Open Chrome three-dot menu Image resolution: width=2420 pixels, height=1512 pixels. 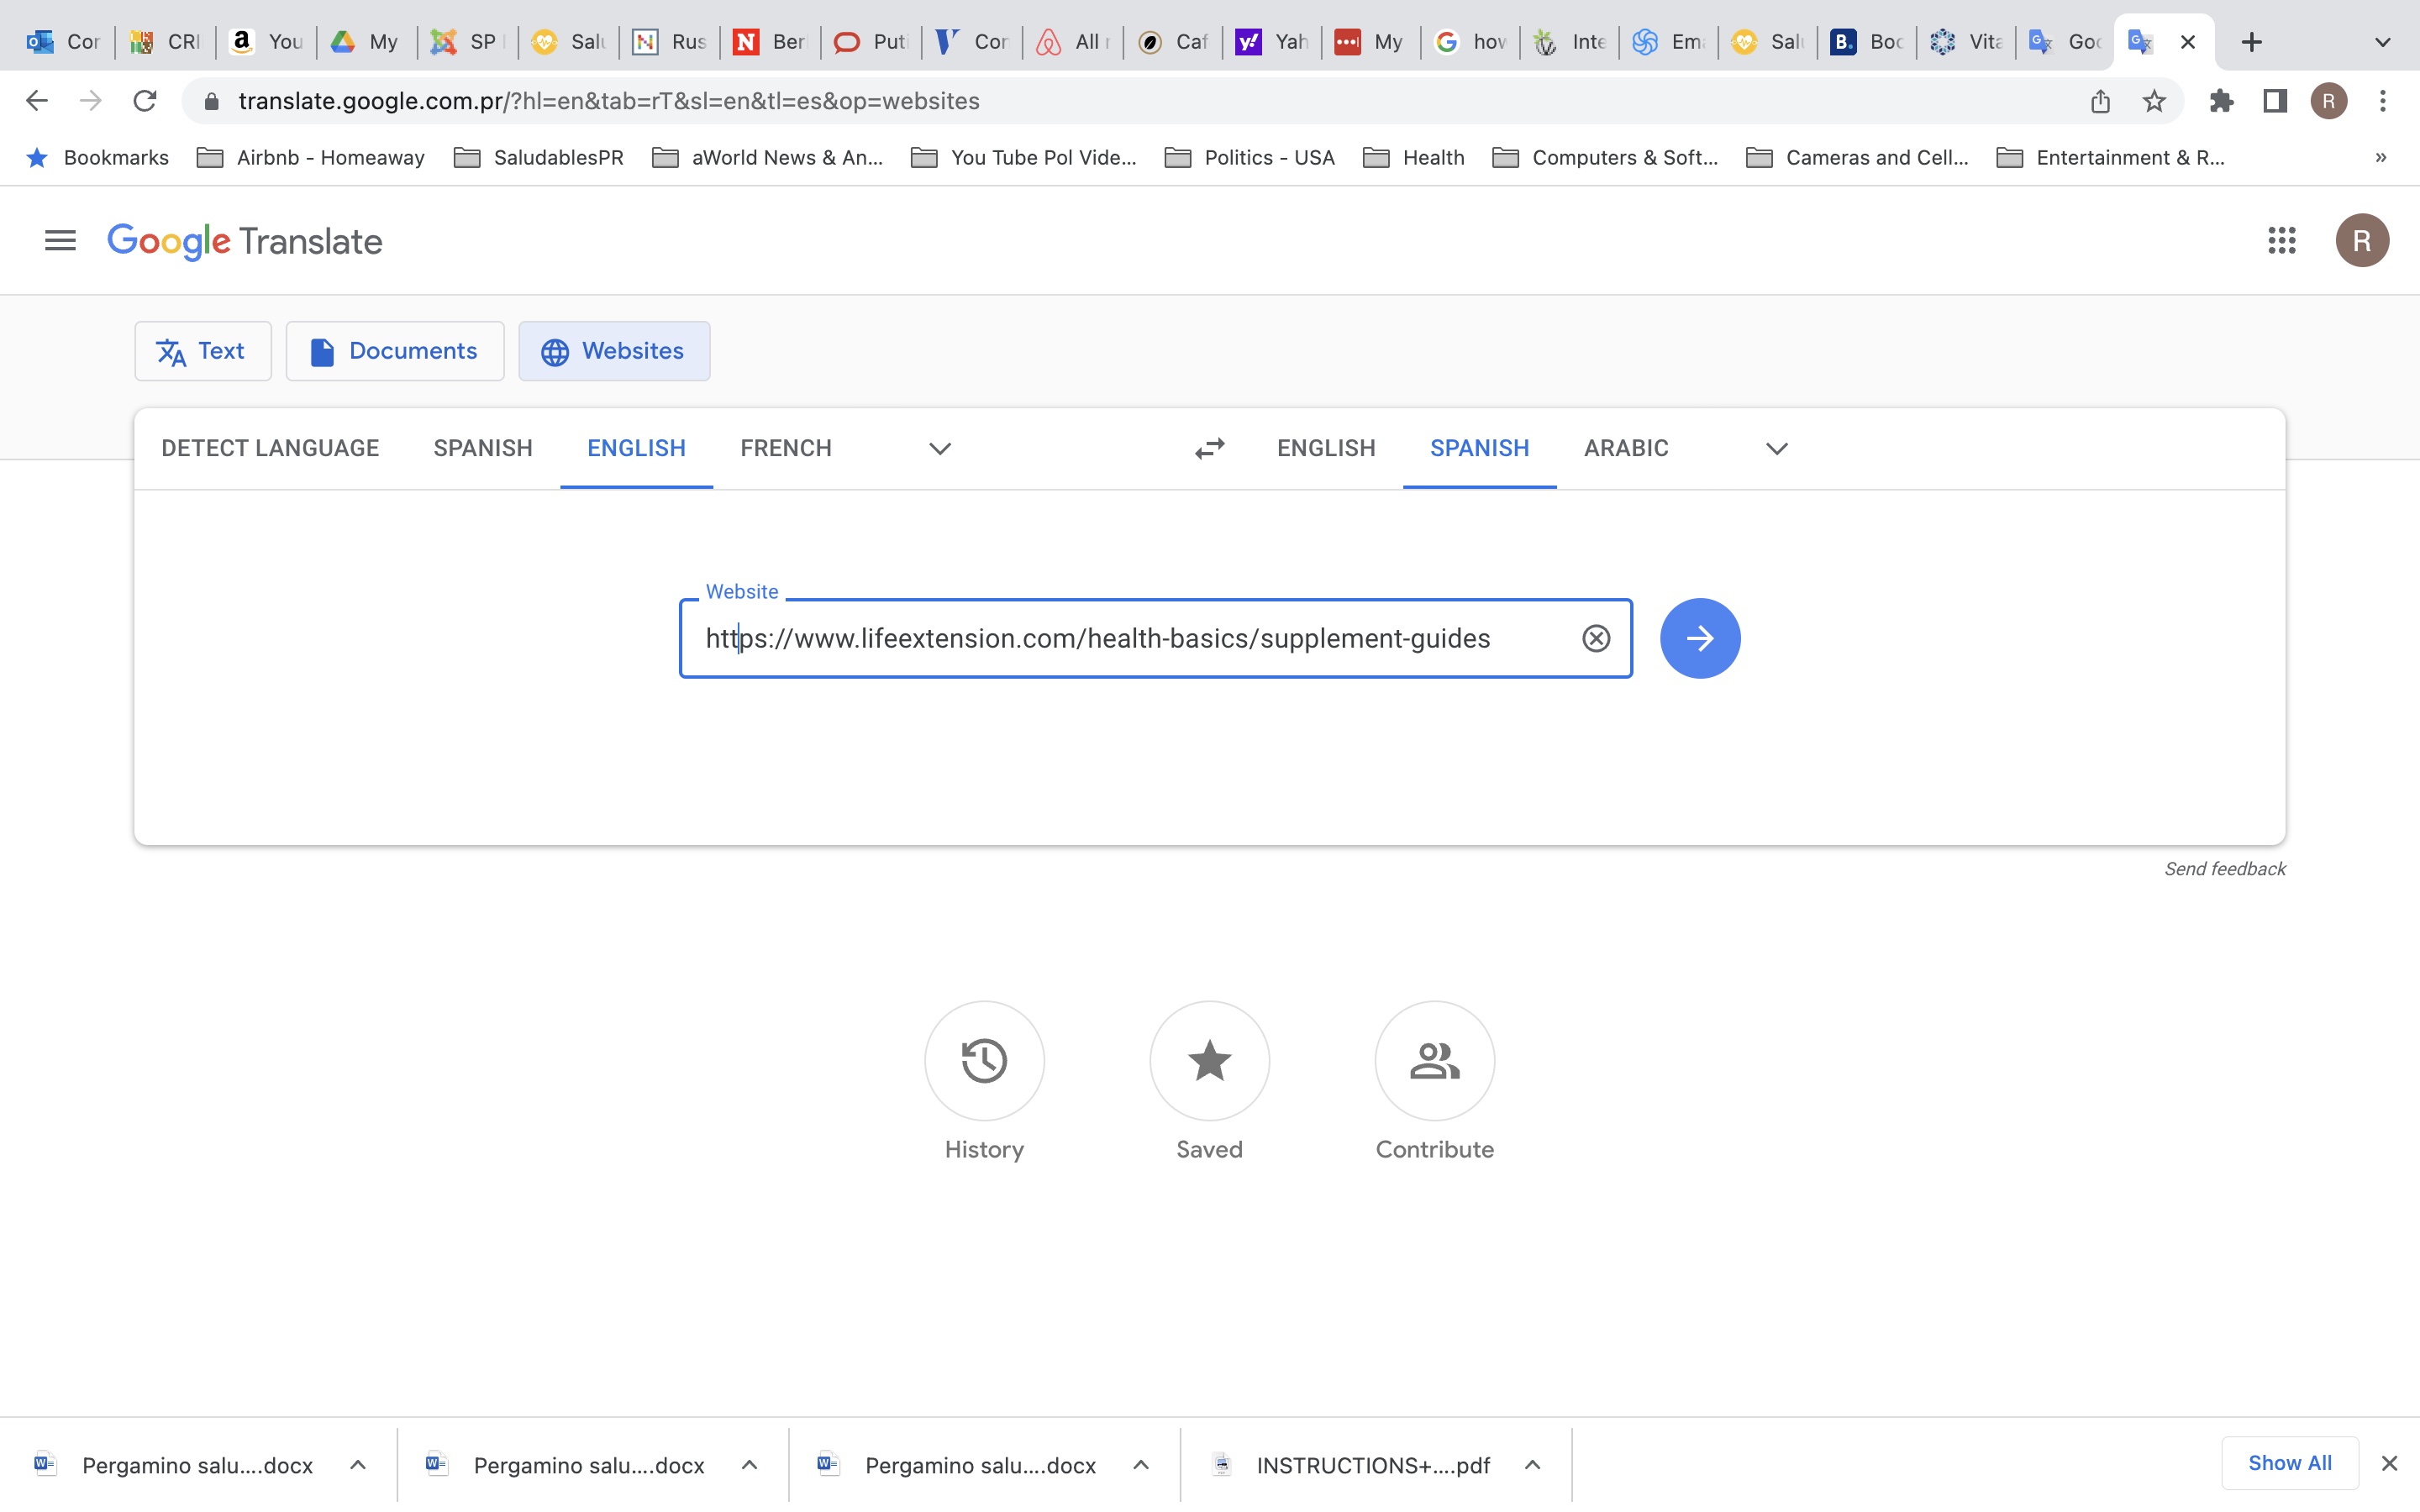pyautogui.click(x=2383, y=101)
